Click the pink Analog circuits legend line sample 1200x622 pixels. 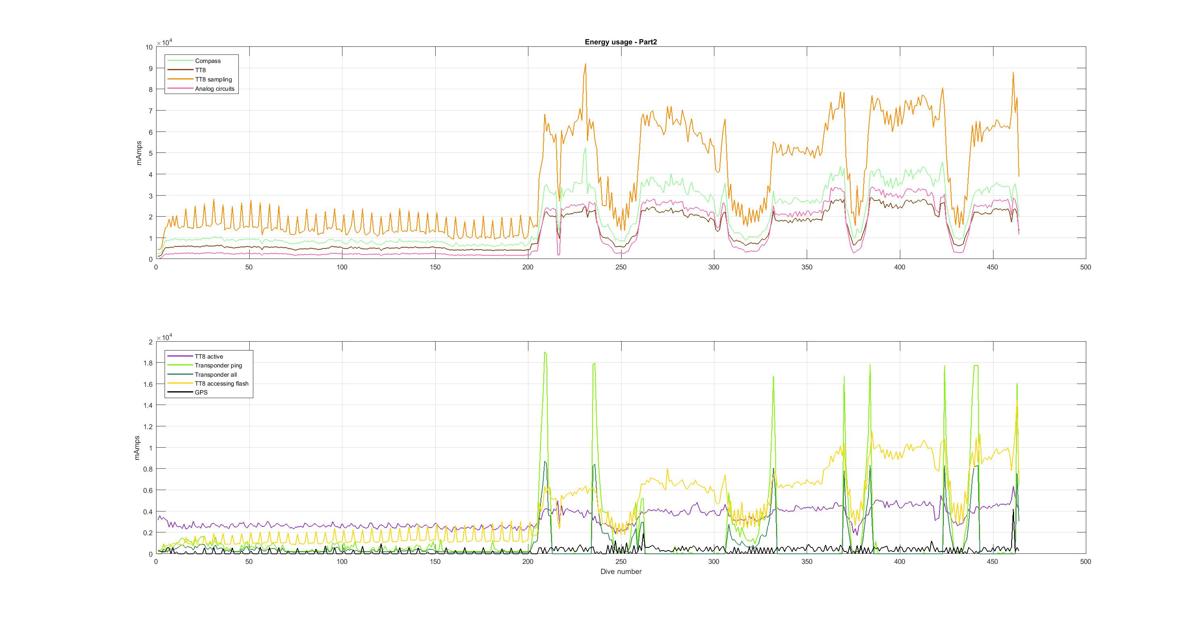point(180,88)
